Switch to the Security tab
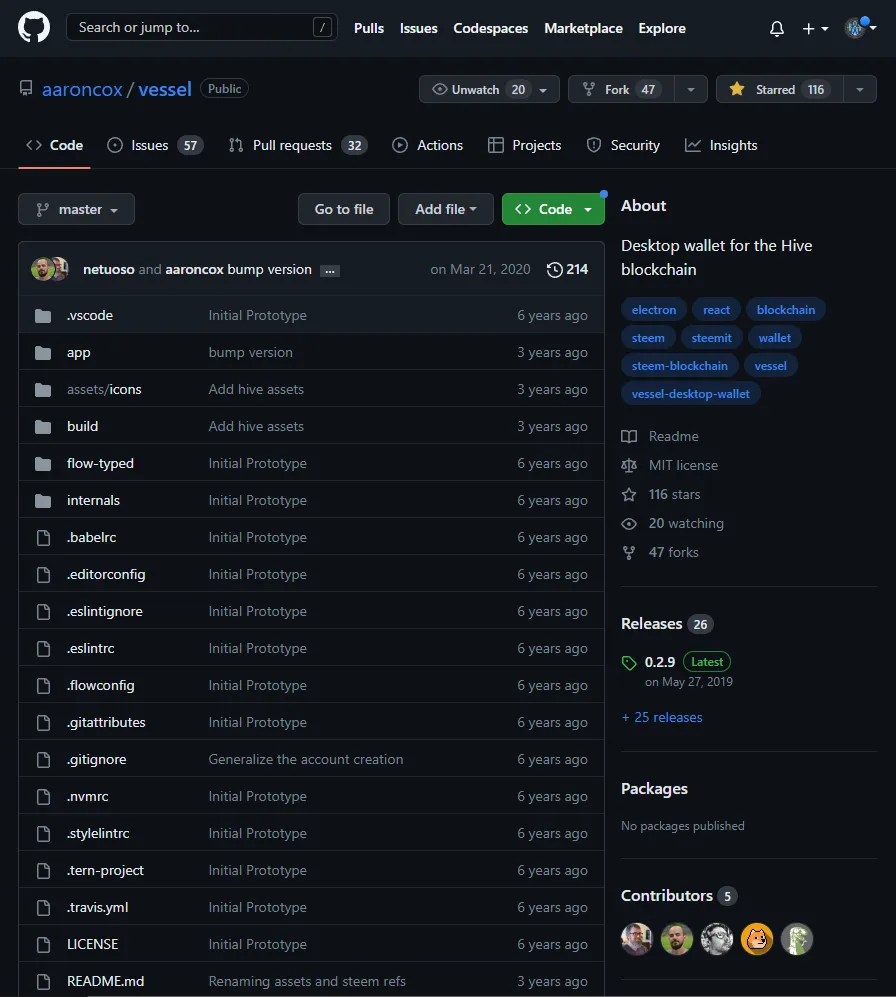896x997 pixels. click(x=623, y=146)
